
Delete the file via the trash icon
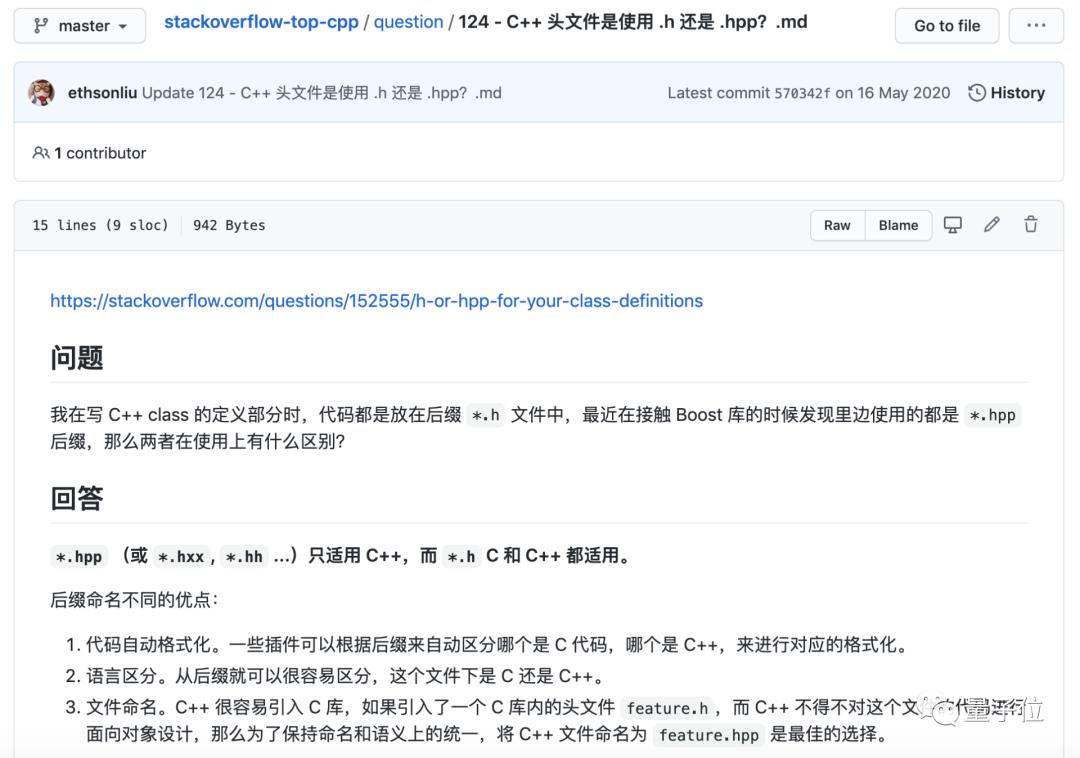click(1031, 225)
